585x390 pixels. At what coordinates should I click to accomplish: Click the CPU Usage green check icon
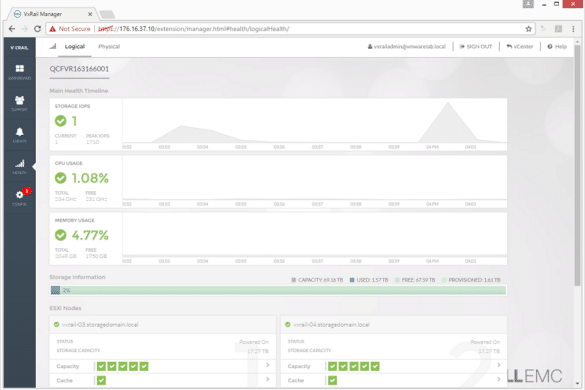click(60, 178)
